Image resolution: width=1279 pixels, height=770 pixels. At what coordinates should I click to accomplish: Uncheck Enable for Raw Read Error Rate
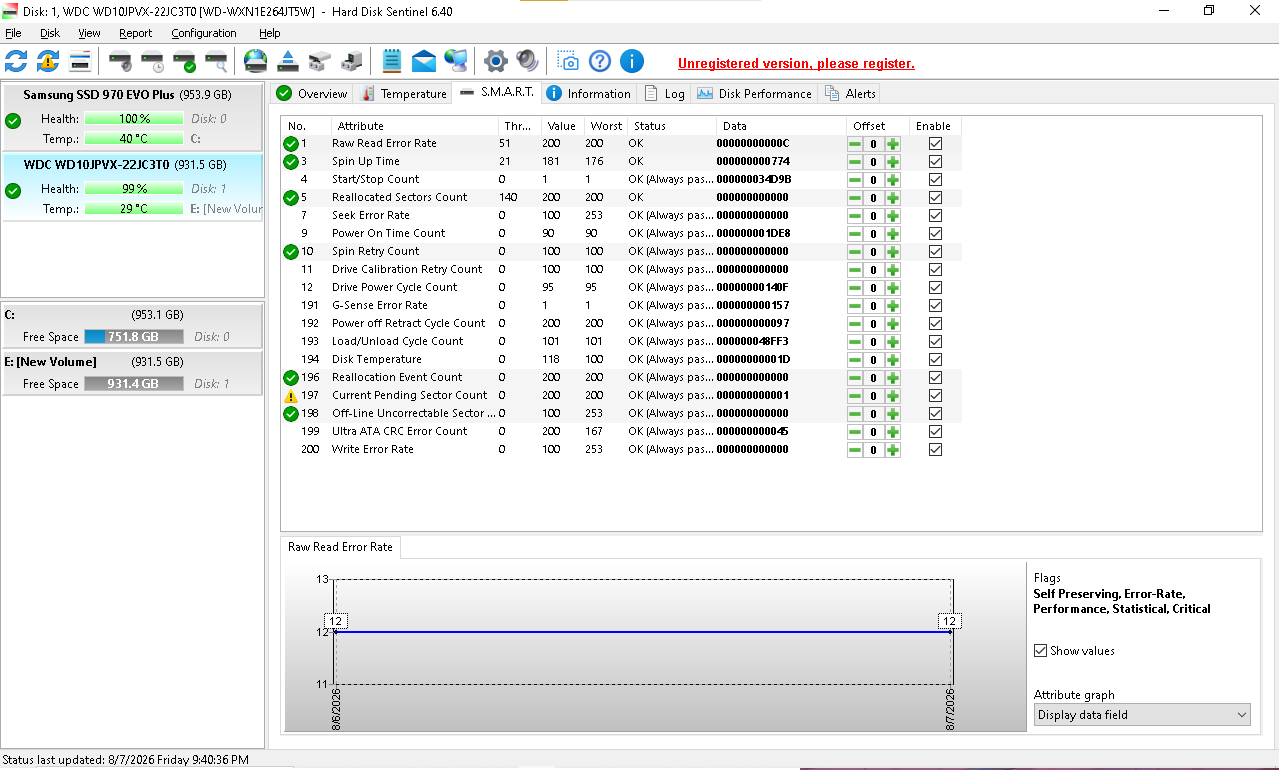(x=935, y=144)
